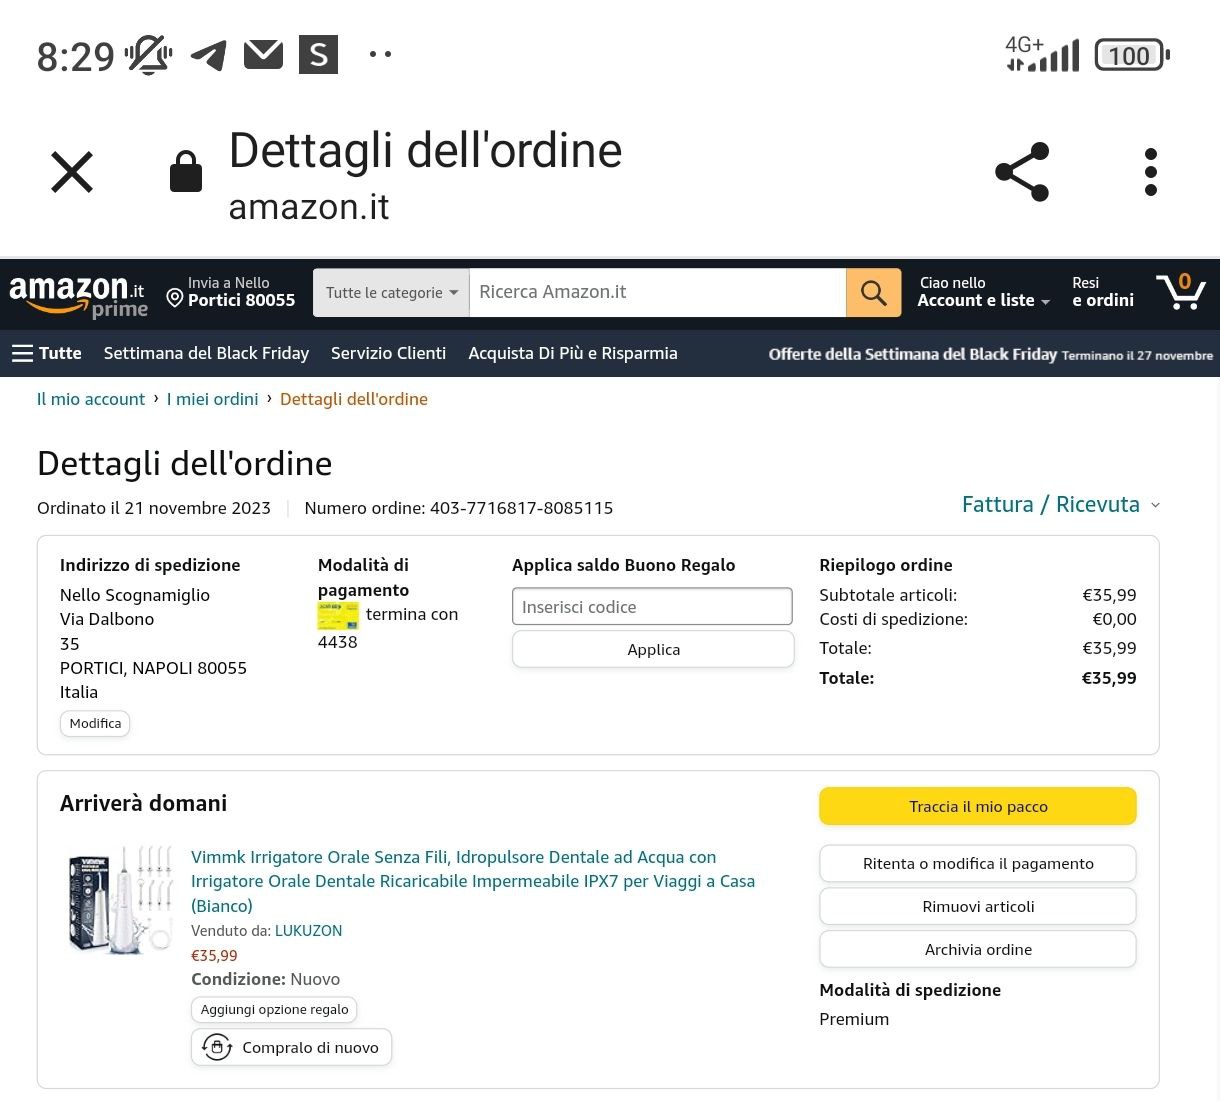
Task: Tap the Amazon.it prime logo
Action: 78,295
